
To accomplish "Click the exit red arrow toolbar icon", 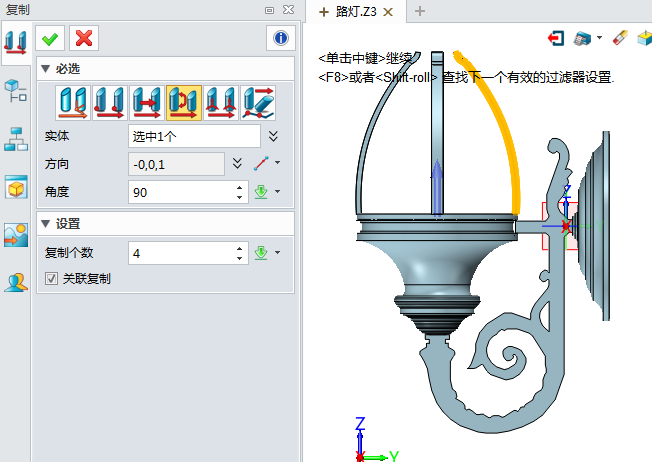I will point(556,38).
